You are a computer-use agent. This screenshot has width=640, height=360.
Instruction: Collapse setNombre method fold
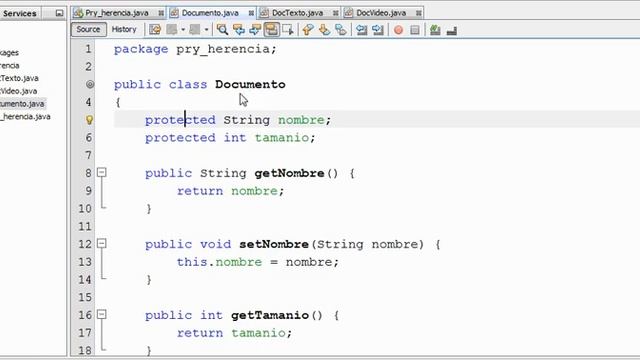pos(102,244)
